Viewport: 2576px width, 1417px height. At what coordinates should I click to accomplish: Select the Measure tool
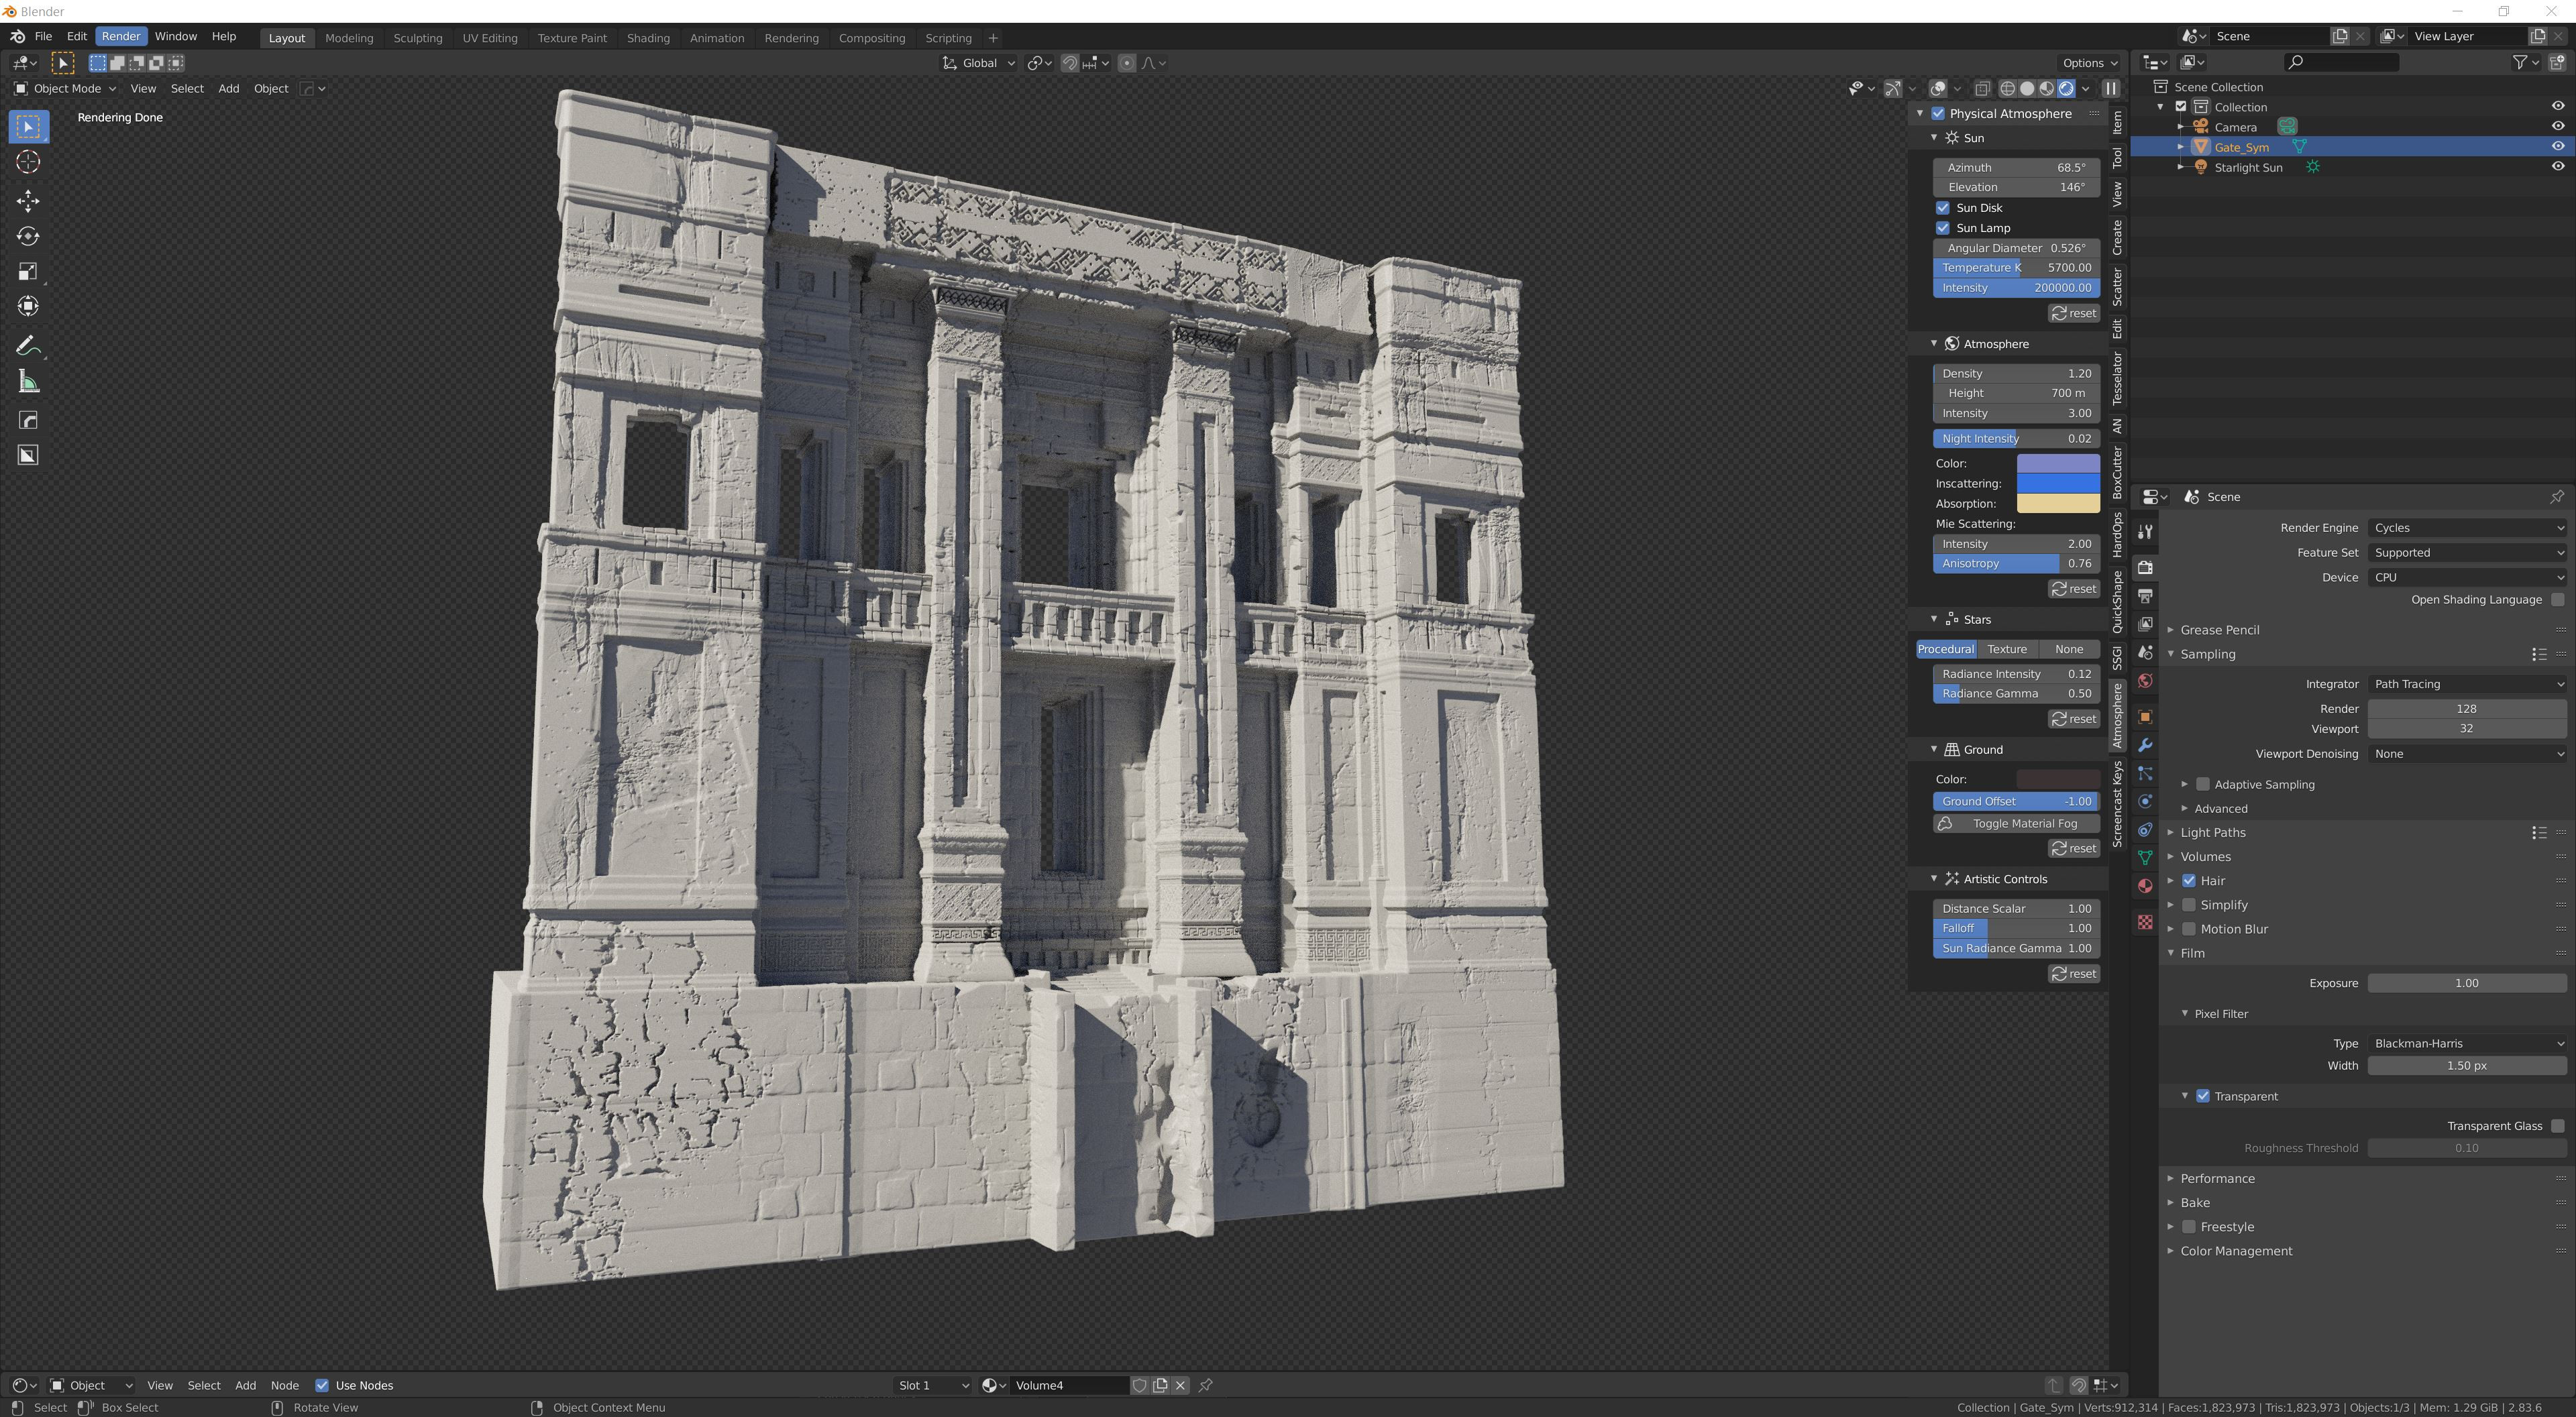pos(28,381)
